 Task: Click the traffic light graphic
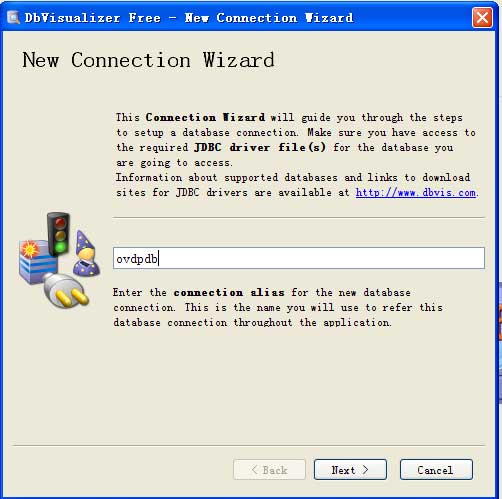tap(59, 234)
